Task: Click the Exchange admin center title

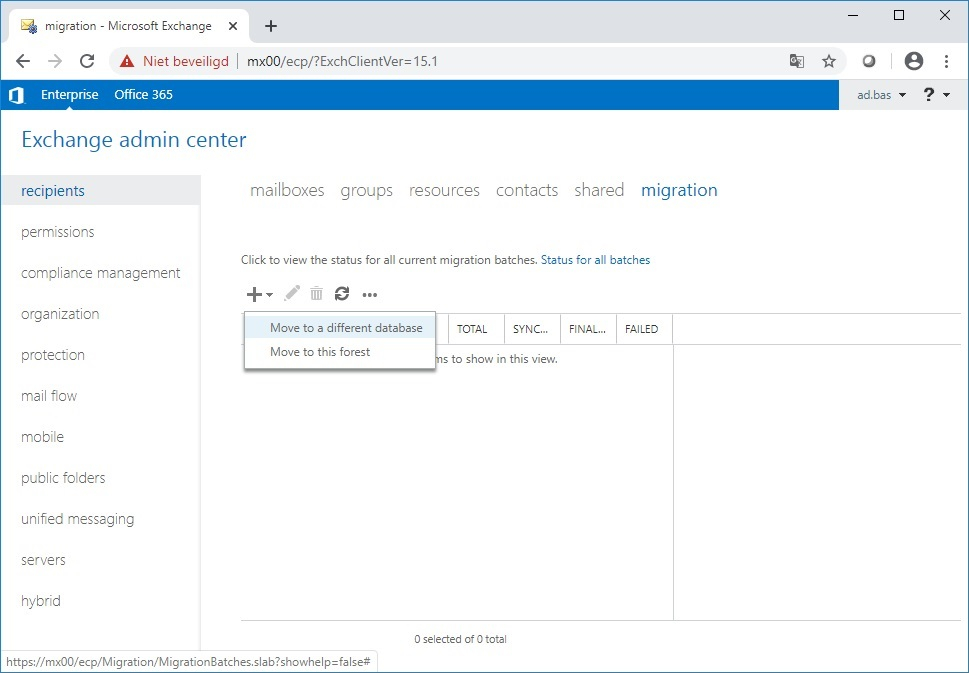Action: coord(133,140)
